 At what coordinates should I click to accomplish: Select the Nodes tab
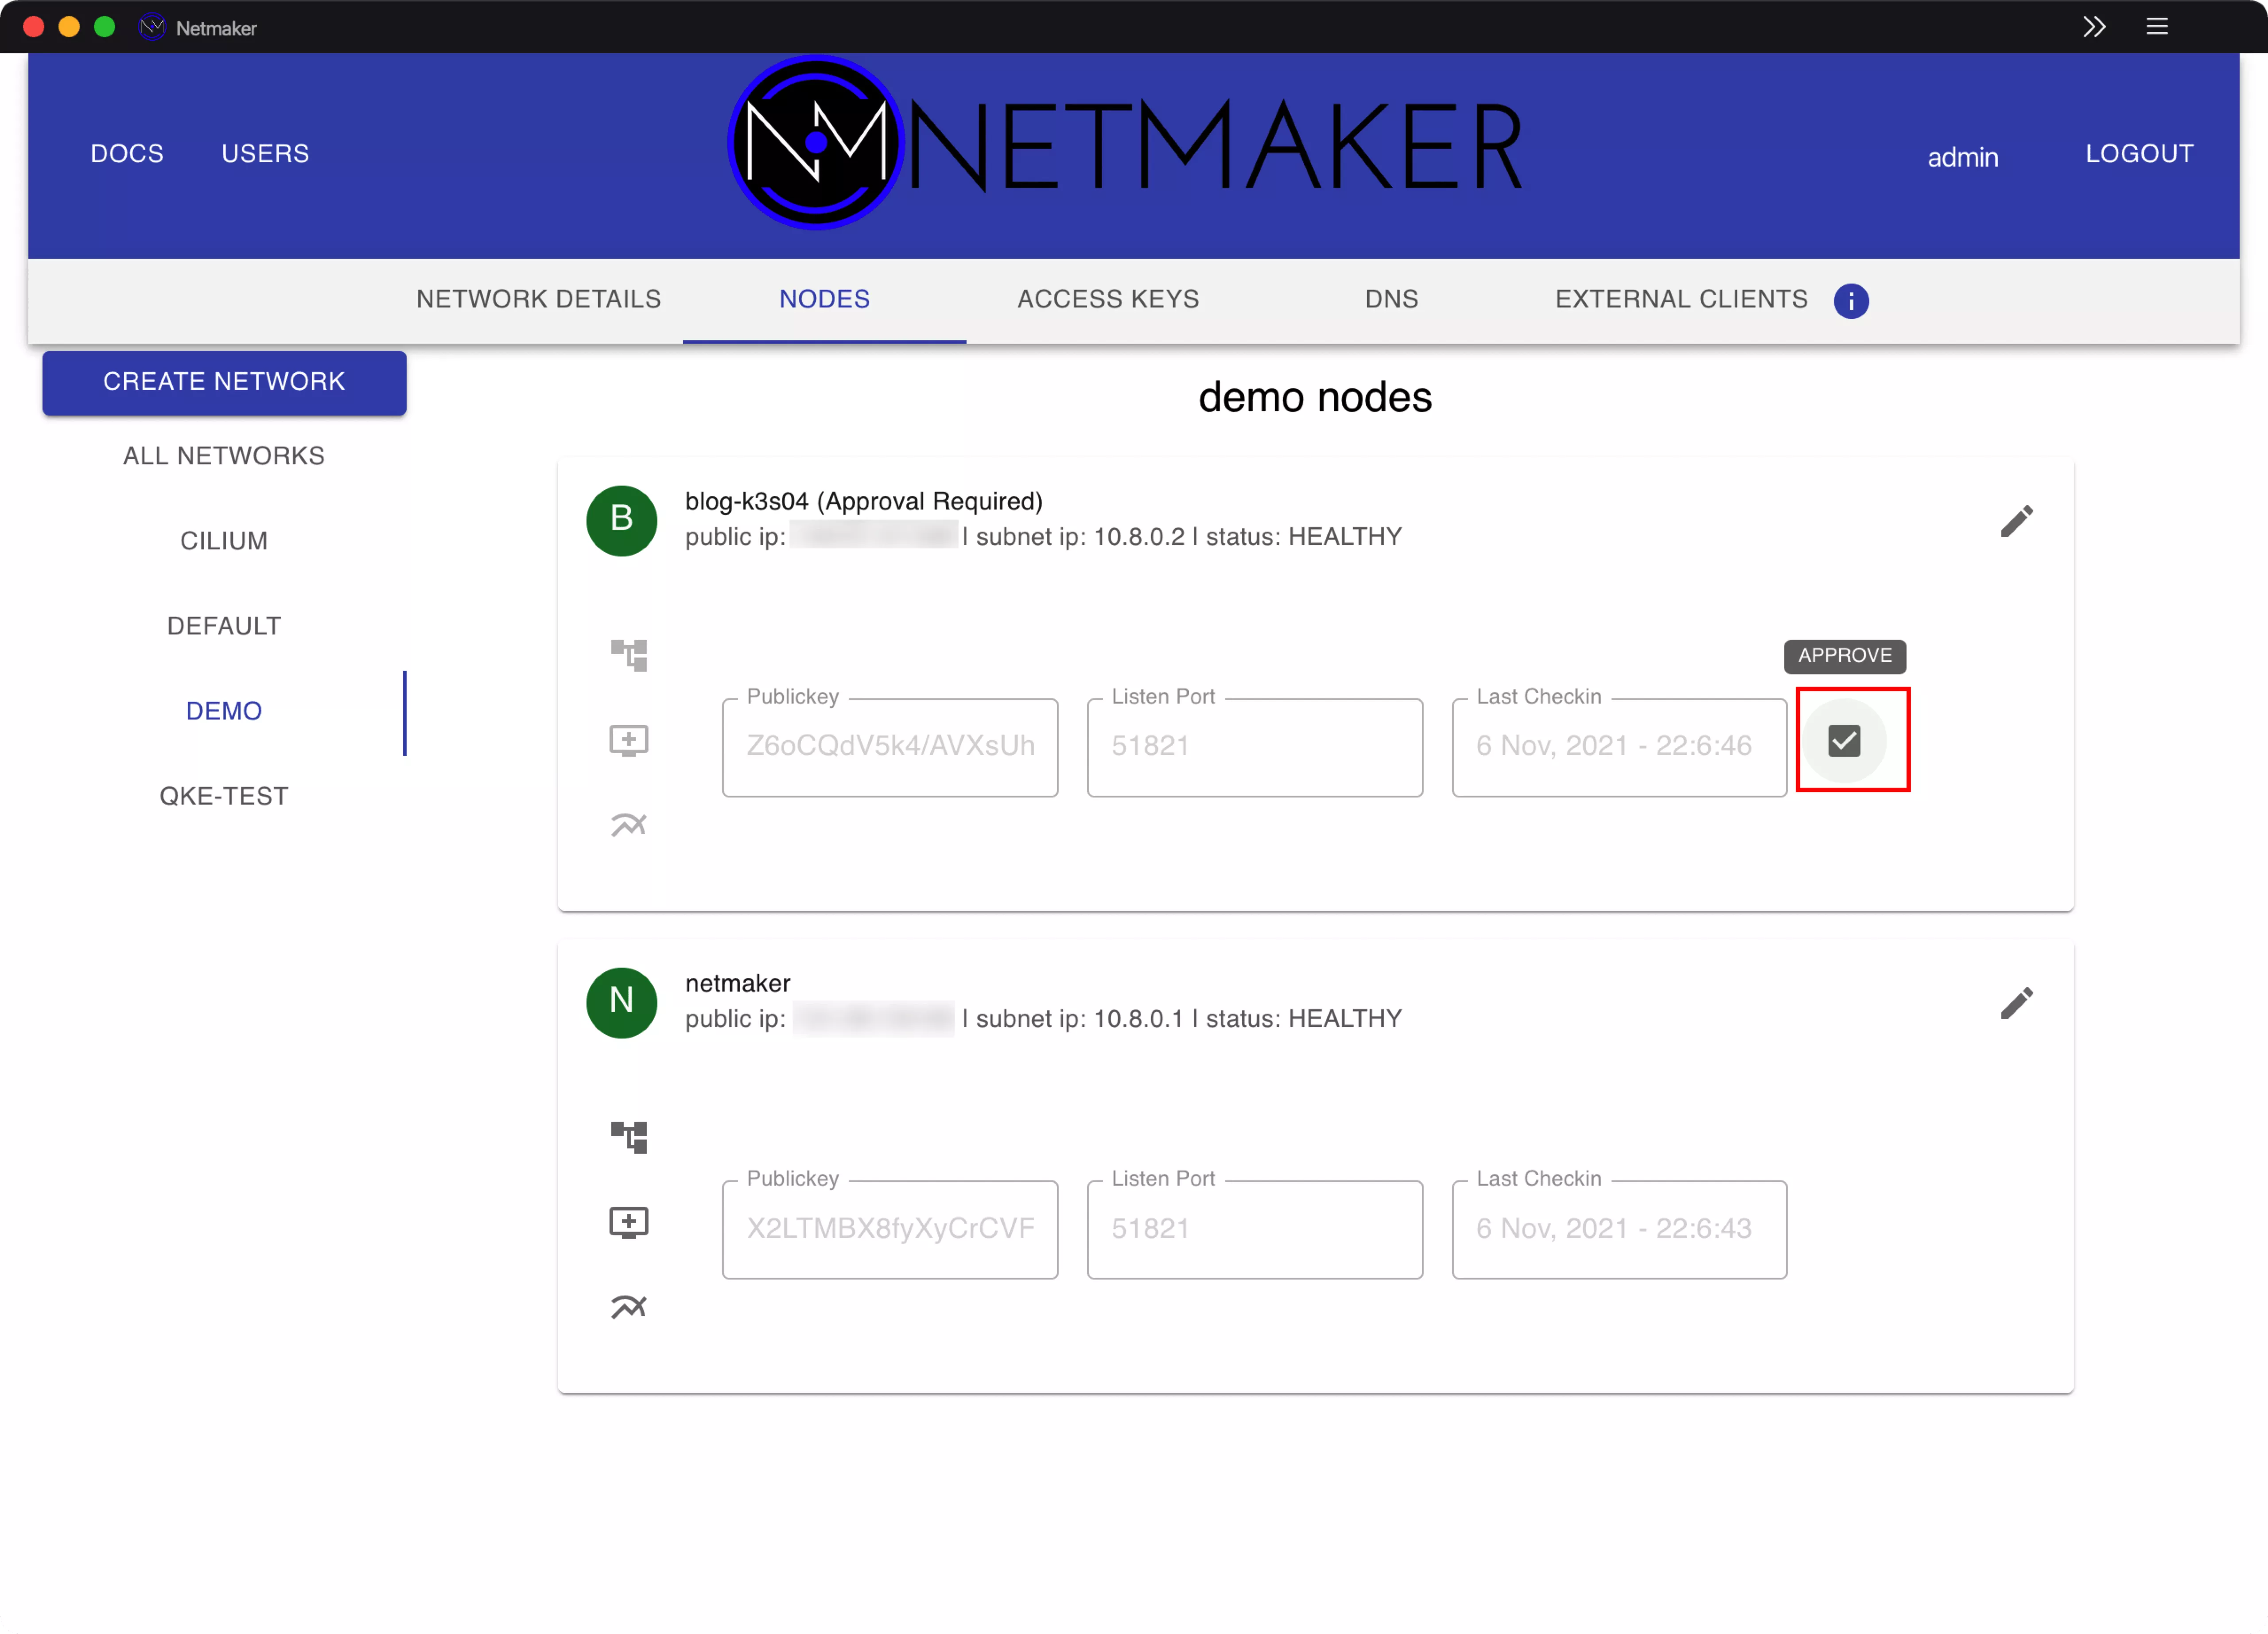[x=824, y=299]
